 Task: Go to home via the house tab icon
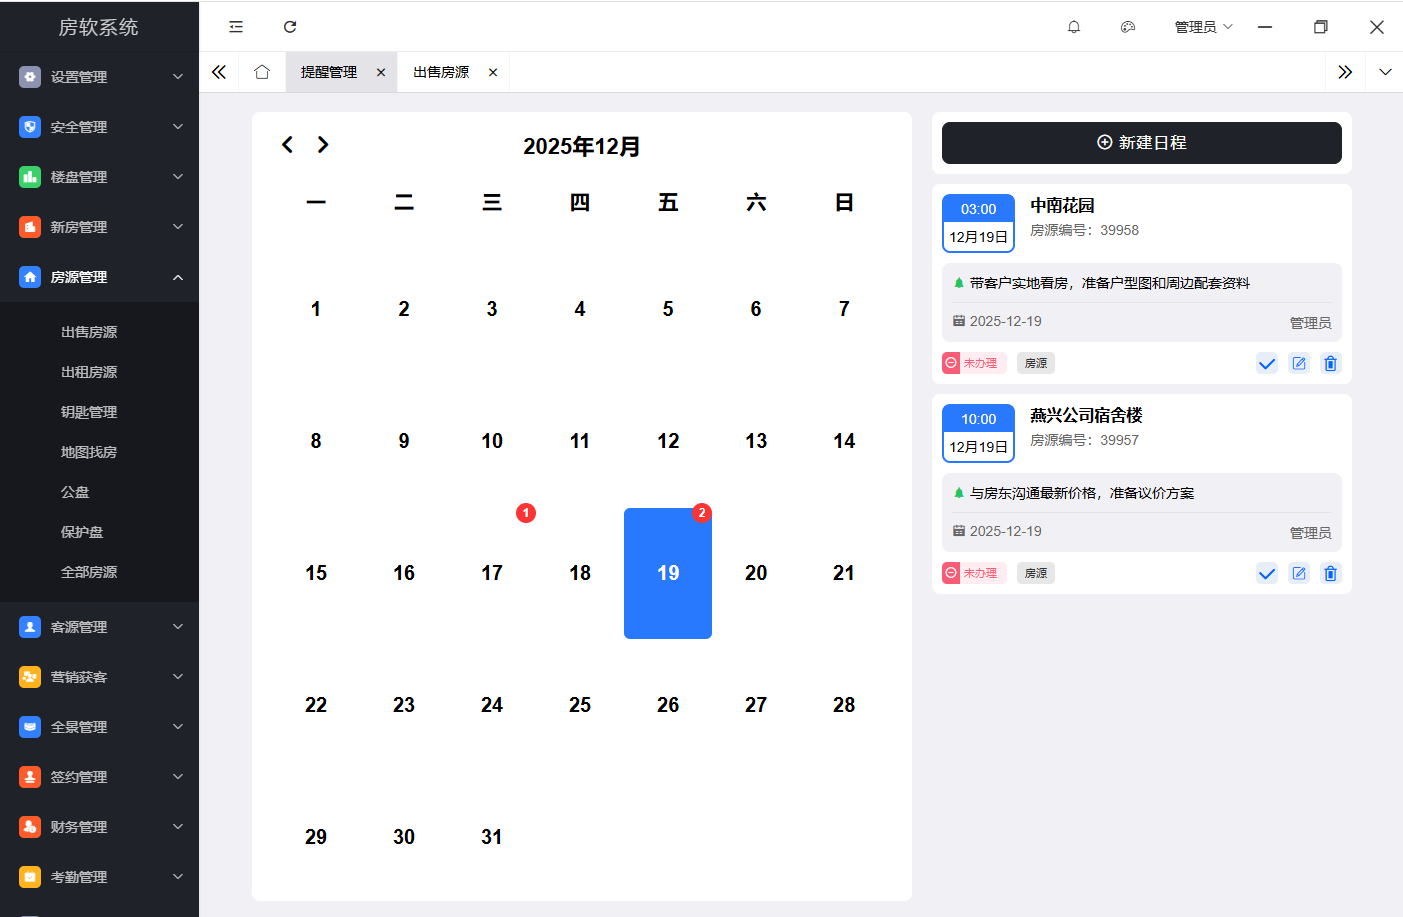pyautogui.click(x=261, y=71)
